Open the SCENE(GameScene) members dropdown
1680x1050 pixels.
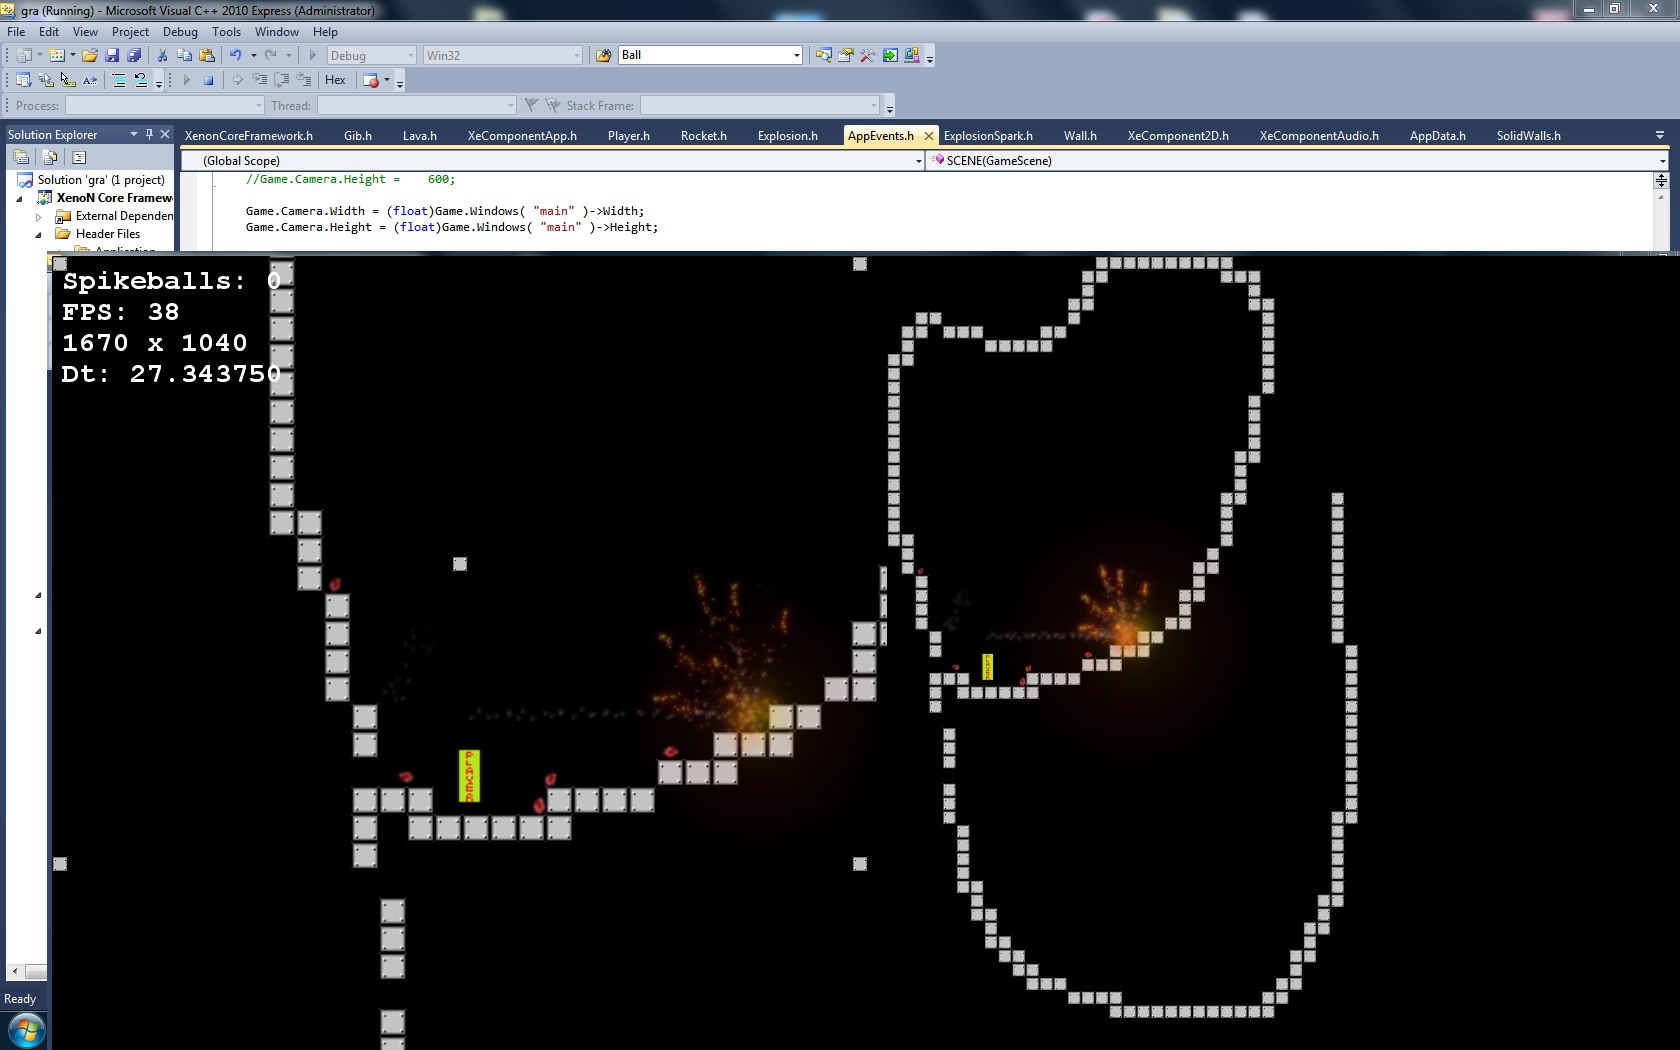(x=1662, y=161)
